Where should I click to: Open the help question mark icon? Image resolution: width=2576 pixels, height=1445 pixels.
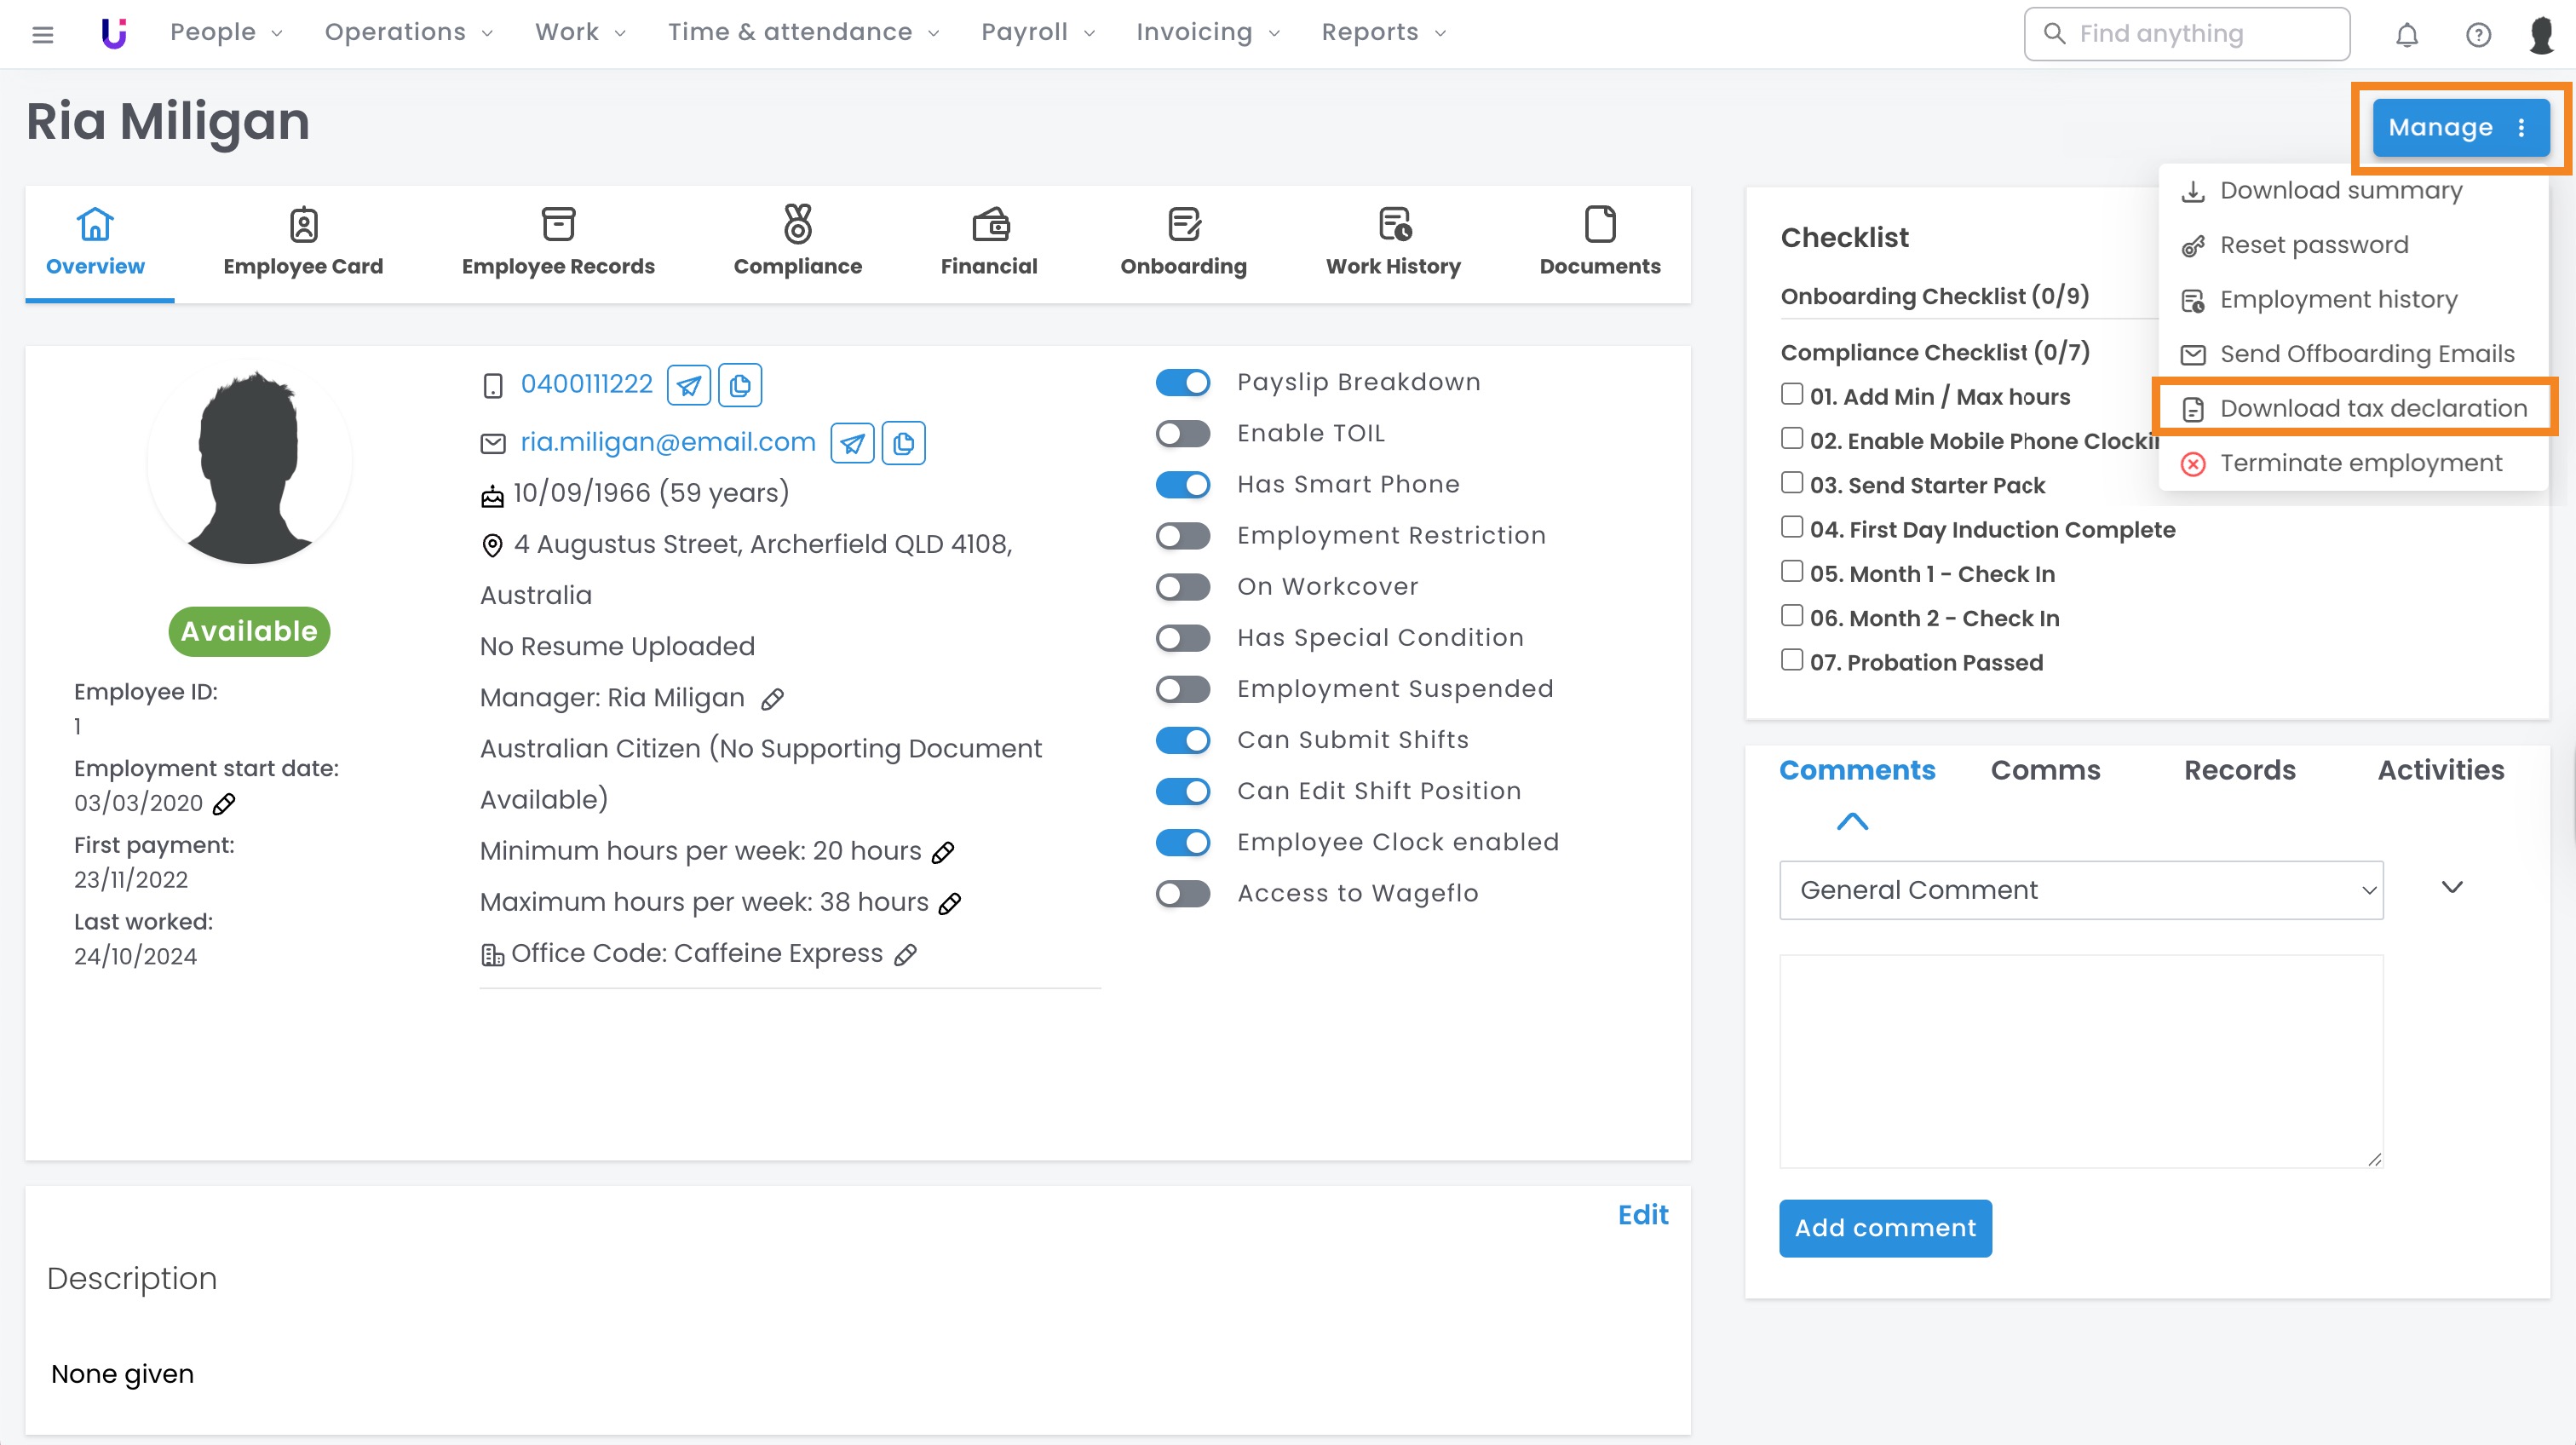2477,35
